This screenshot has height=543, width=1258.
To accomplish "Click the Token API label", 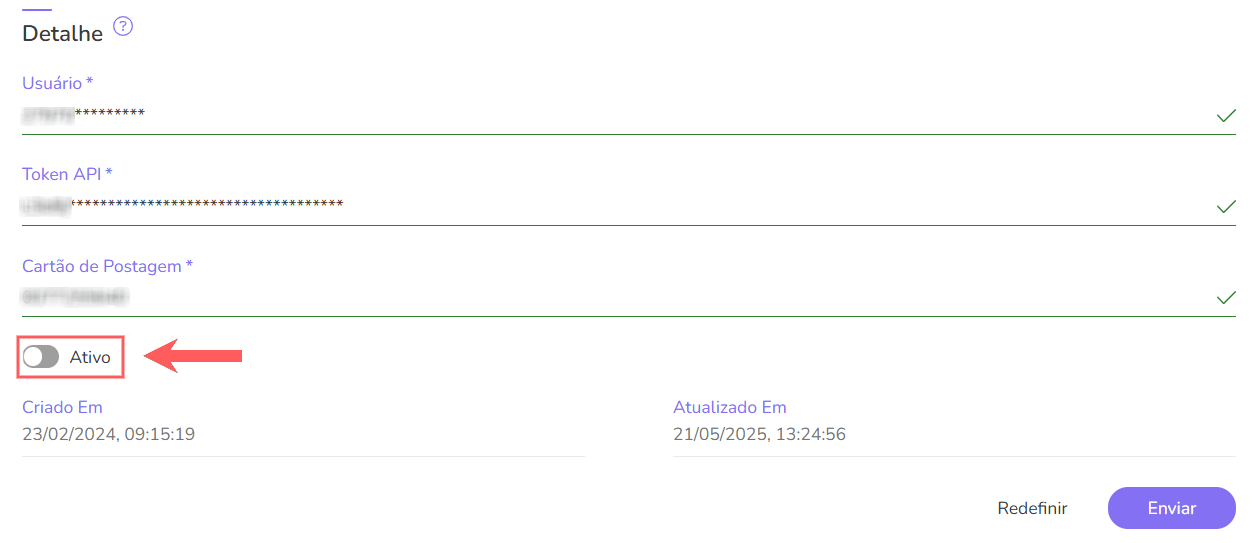I will coord(67,174).
